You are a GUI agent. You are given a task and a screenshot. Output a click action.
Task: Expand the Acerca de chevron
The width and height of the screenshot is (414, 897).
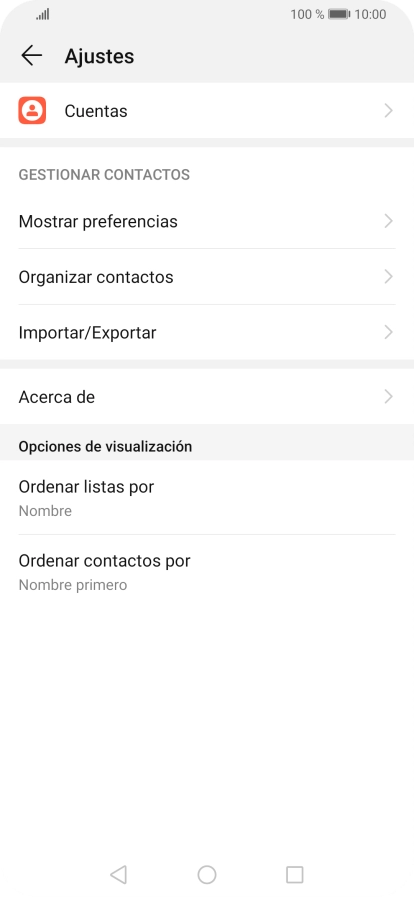pos(389,396)
